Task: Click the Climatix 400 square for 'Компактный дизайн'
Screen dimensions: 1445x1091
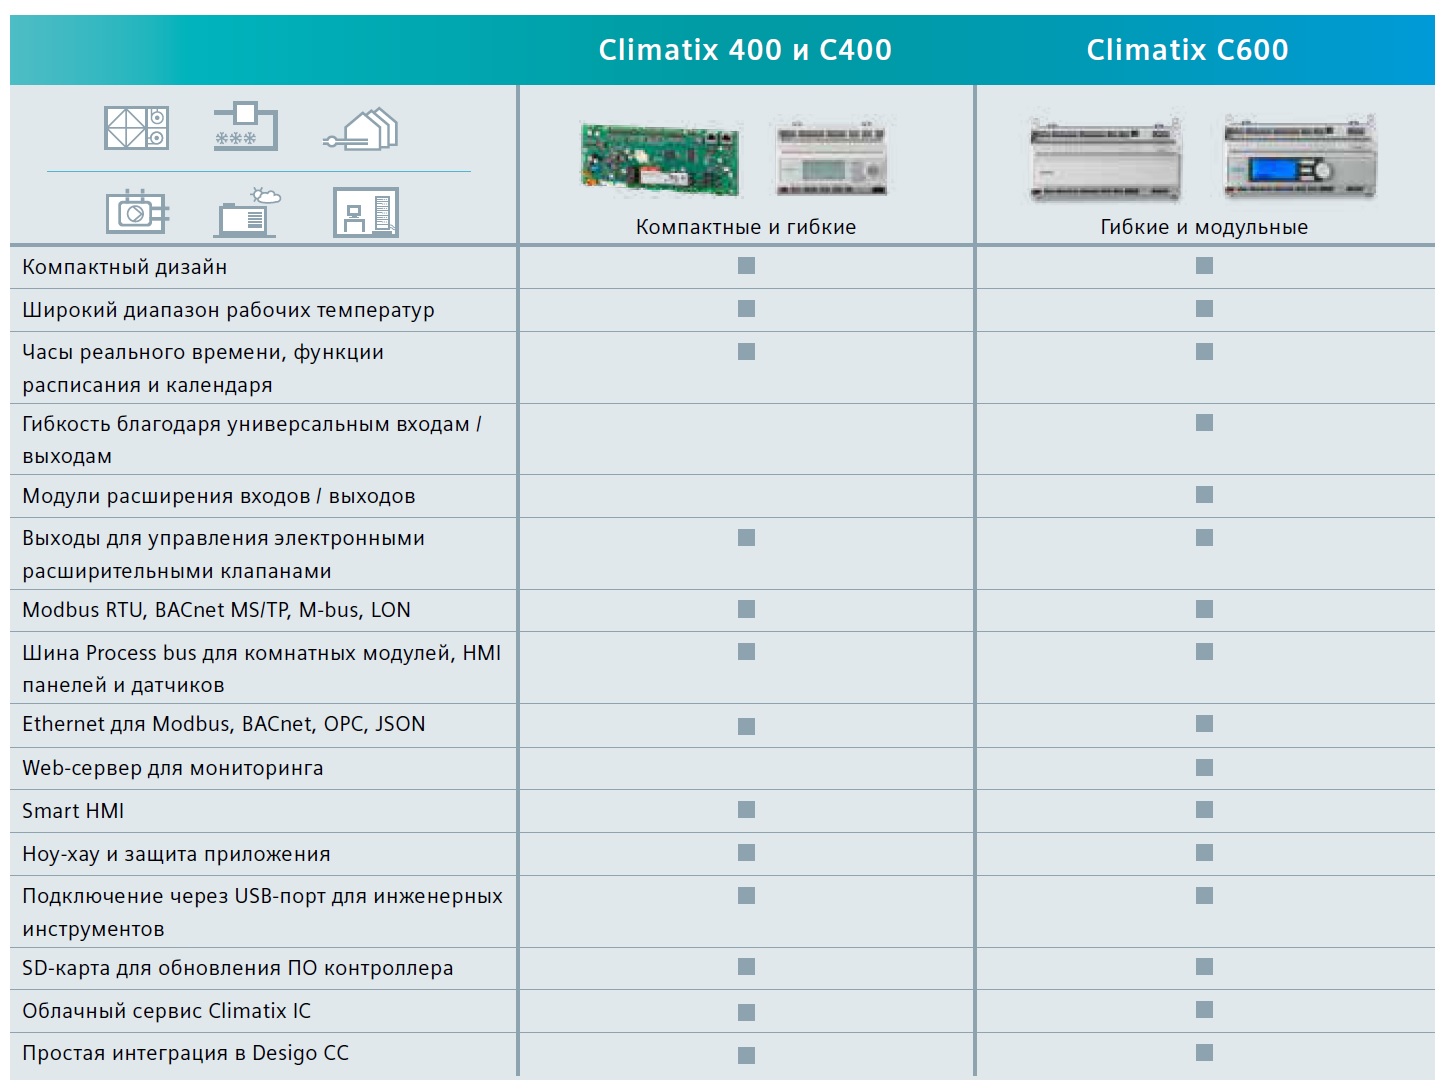Action: click(746, 265)
